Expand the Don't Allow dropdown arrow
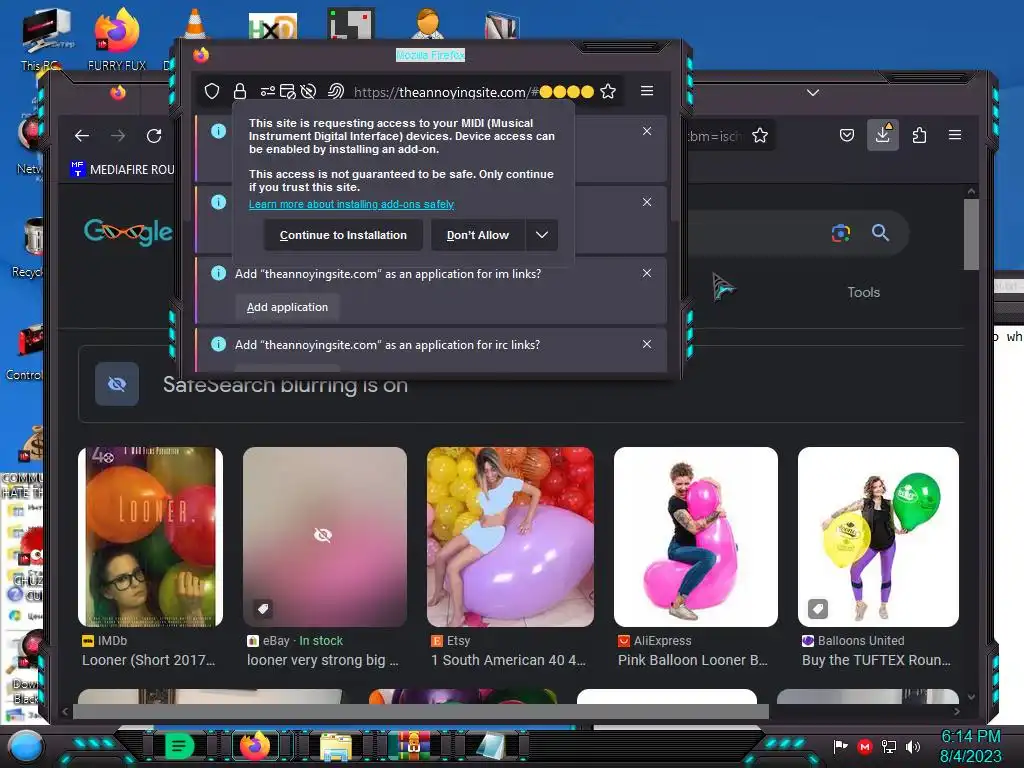Viewport: 1024px width, 768px height. [x=541, y=235]
